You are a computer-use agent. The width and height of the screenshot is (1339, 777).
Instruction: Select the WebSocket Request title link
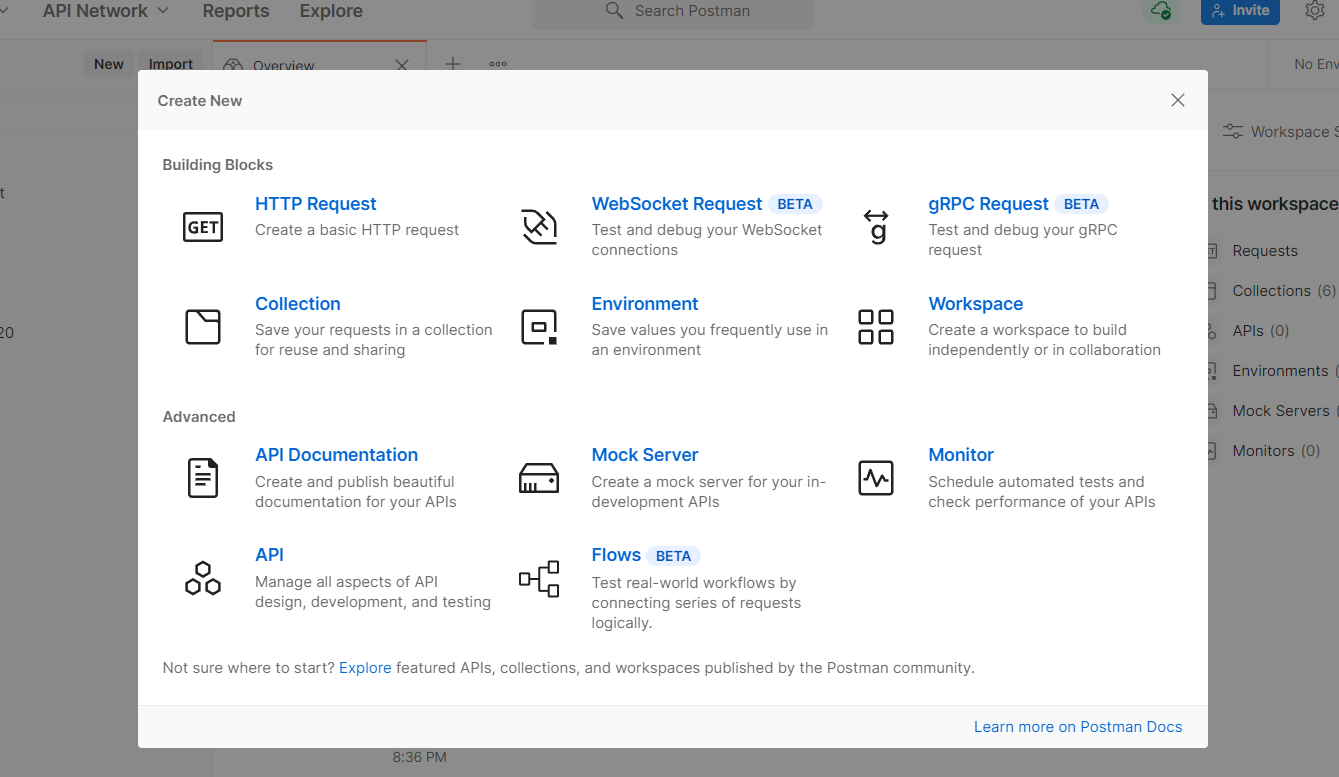tap(677, 204)
